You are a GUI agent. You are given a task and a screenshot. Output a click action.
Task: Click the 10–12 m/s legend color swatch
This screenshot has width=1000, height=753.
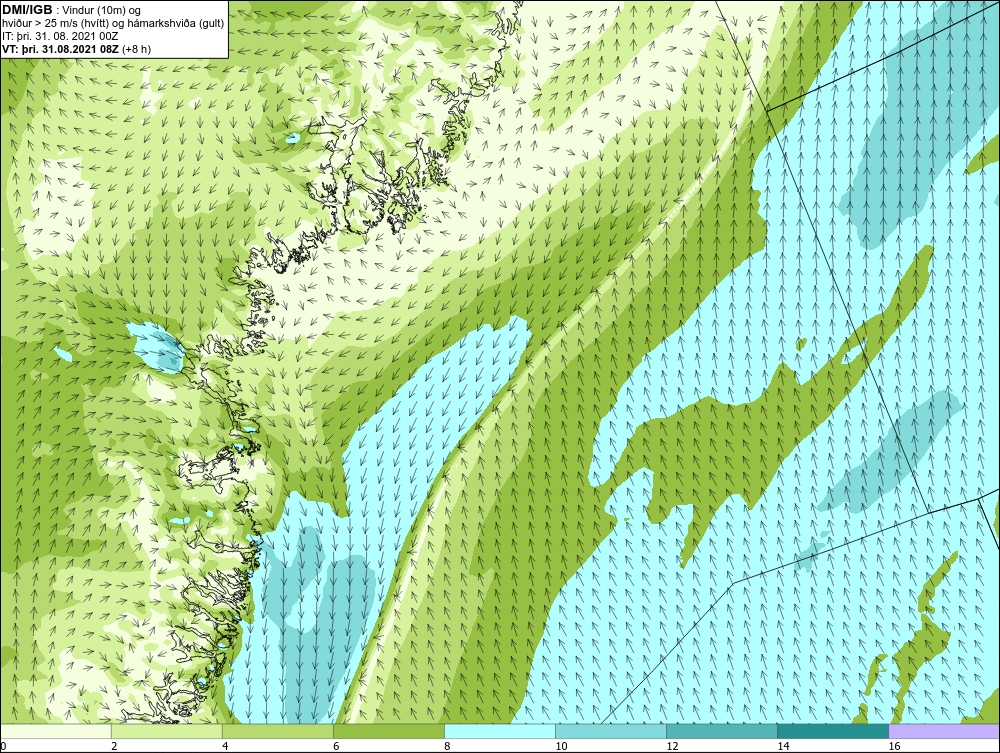coord(611,731)
